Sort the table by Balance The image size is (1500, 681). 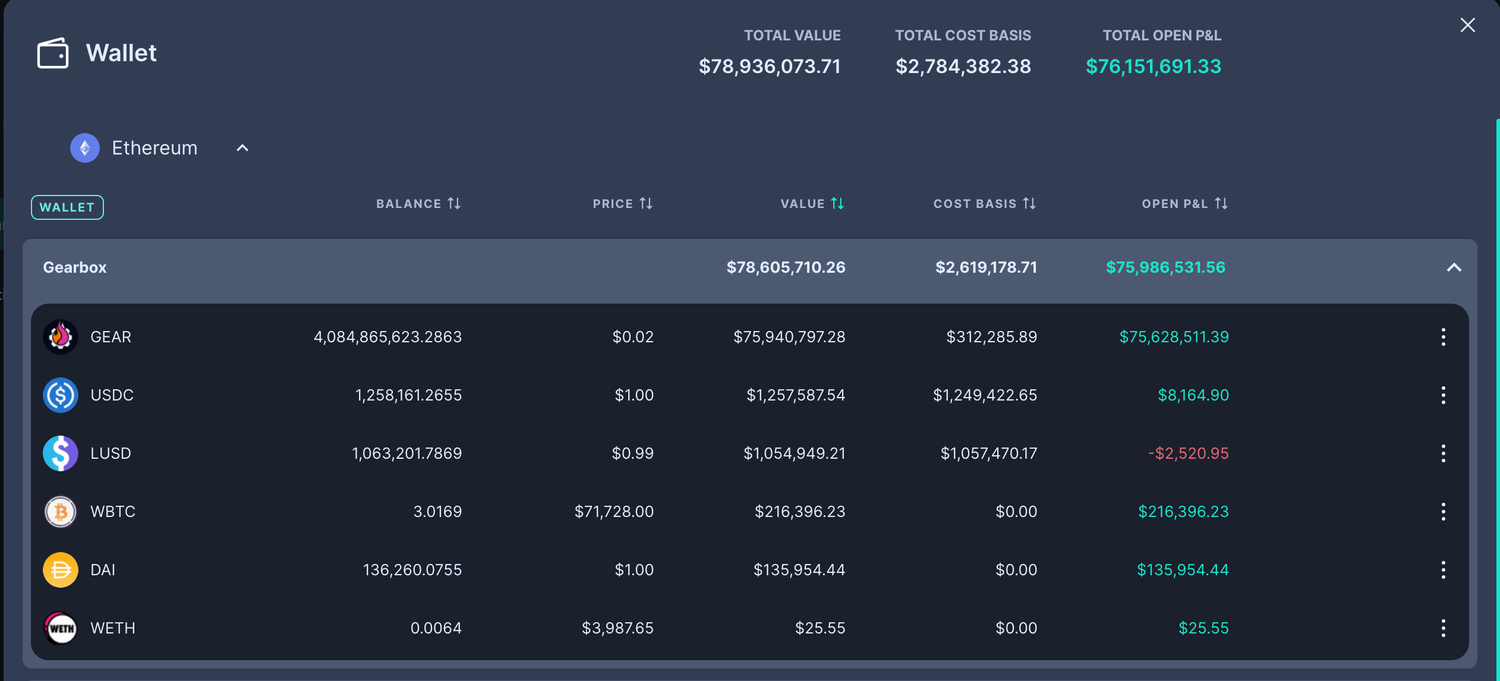tap(419, 203)
